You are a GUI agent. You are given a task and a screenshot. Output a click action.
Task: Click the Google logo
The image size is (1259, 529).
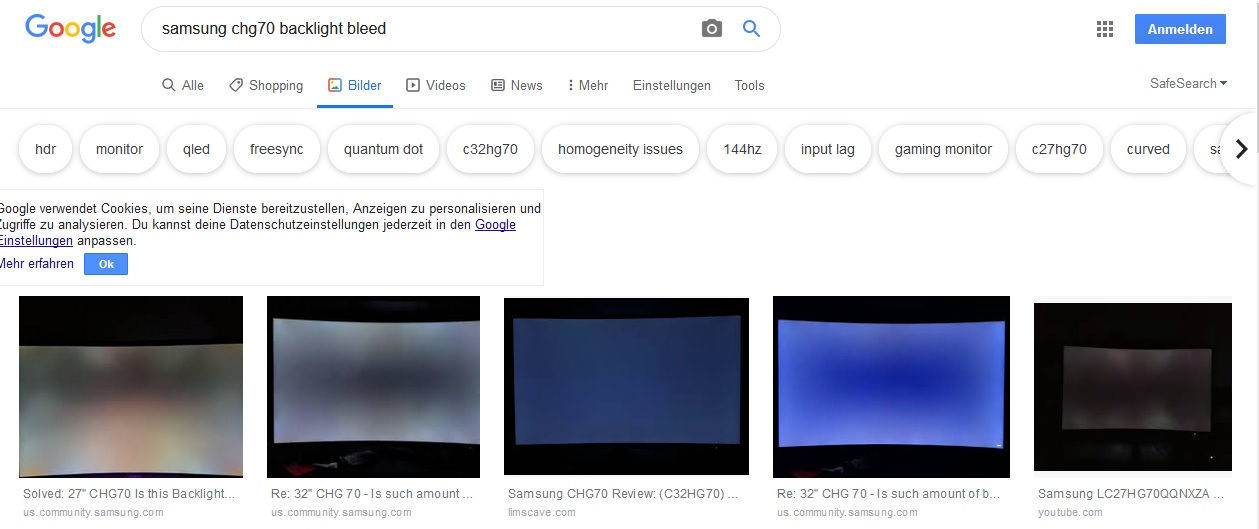tap(71, 30)
